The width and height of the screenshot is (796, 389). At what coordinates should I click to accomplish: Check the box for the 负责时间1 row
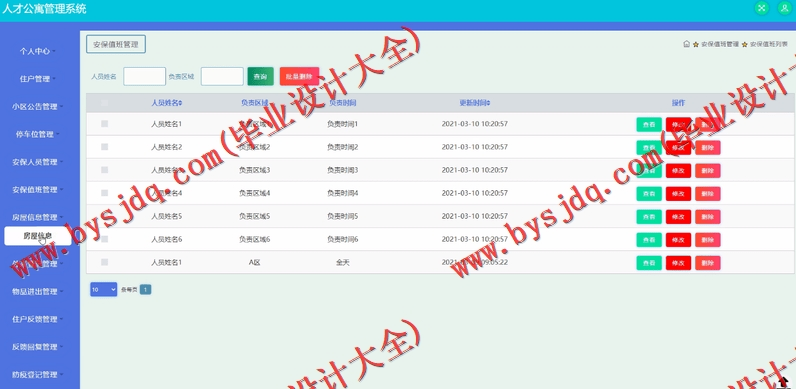coord(105,123)
